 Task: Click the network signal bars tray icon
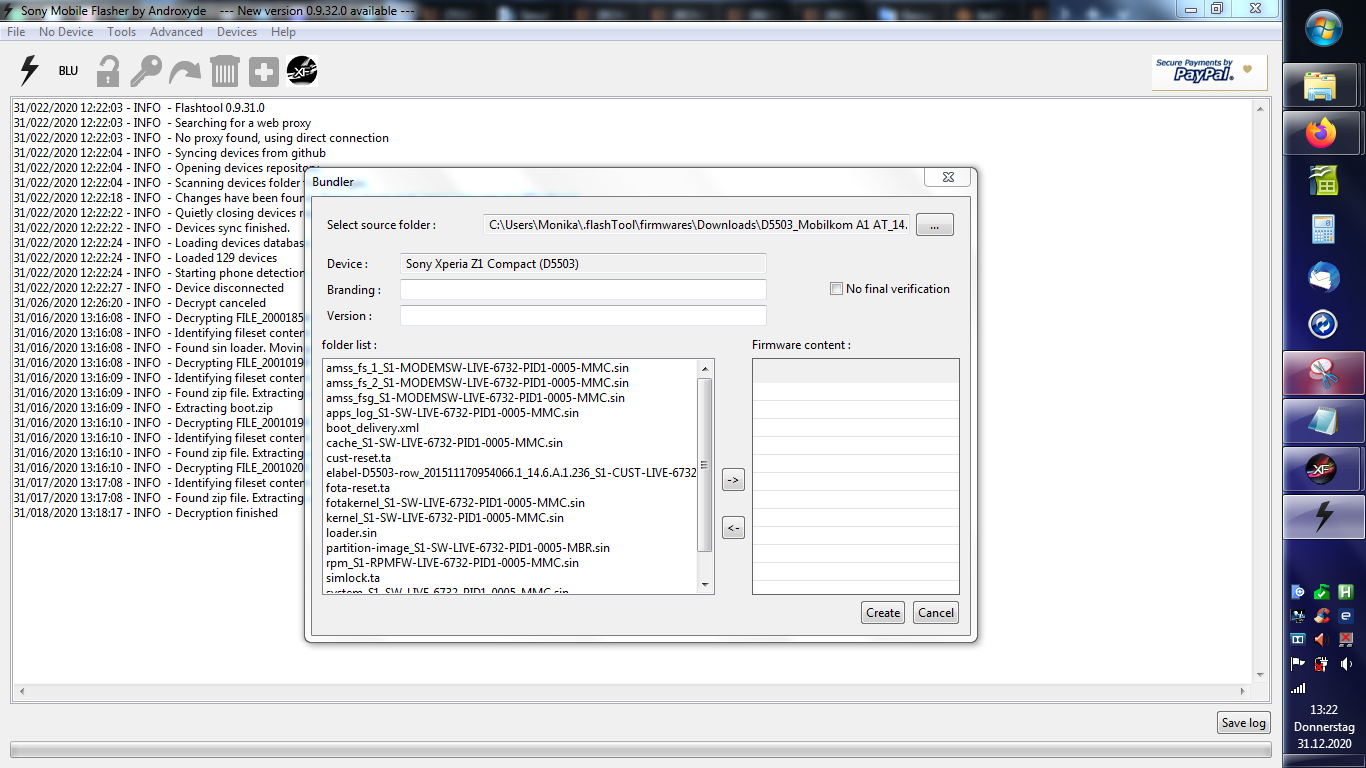1298,688
